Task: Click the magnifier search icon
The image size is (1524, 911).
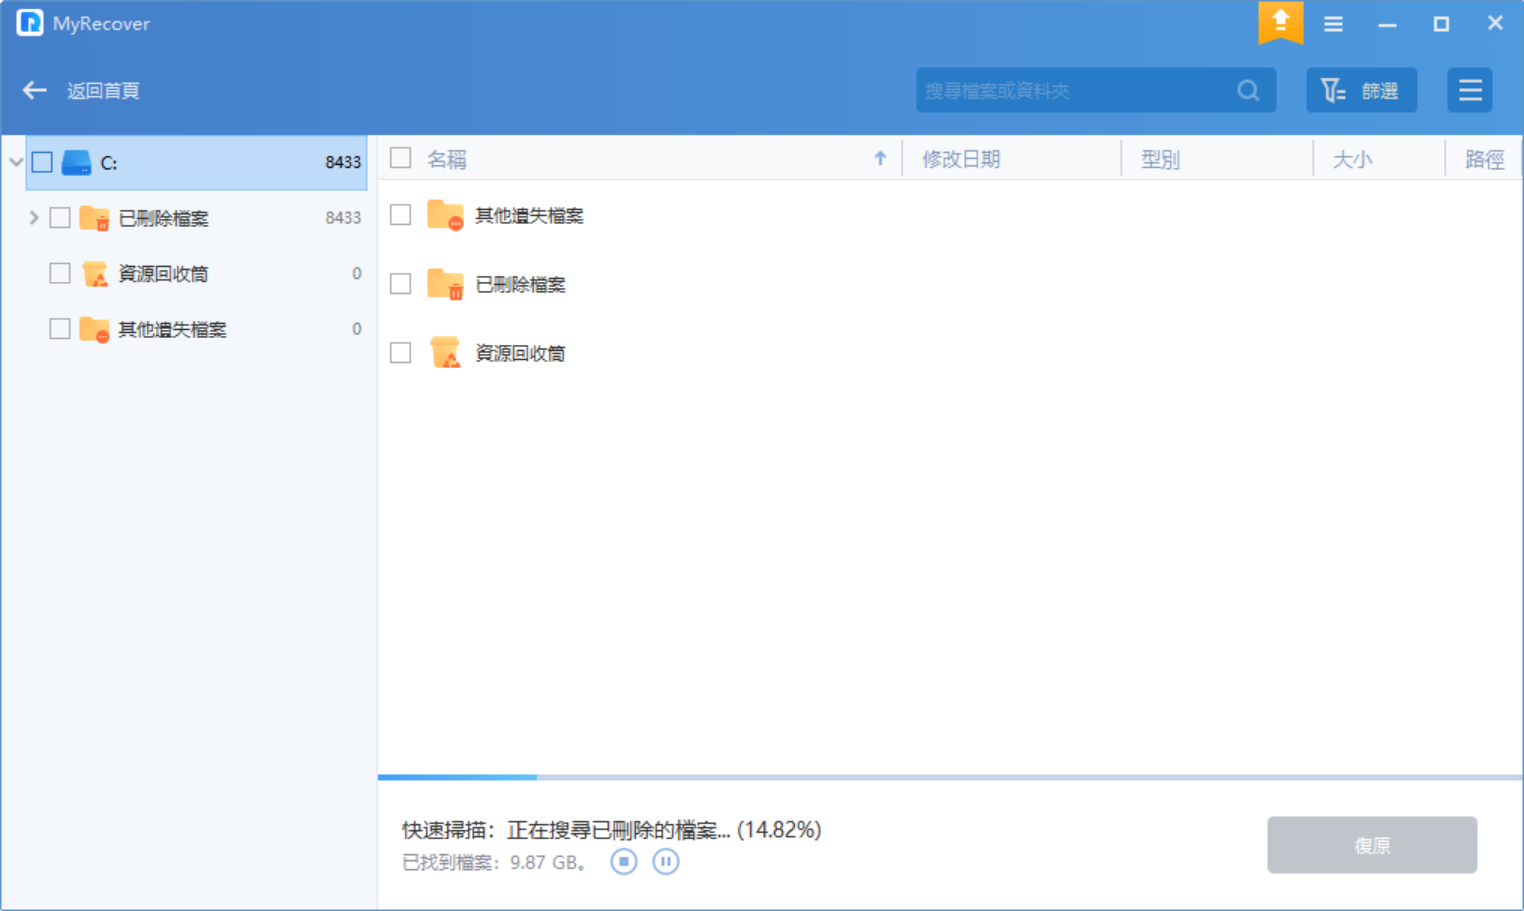Action: (1248, 90)
